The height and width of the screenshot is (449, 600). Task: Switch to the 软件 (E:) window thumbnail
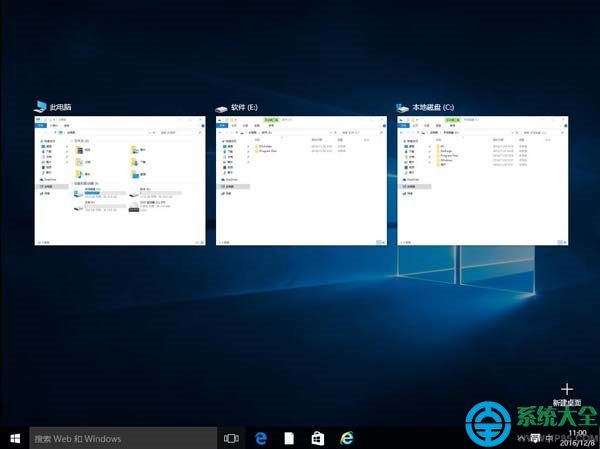tap(301, 180)
